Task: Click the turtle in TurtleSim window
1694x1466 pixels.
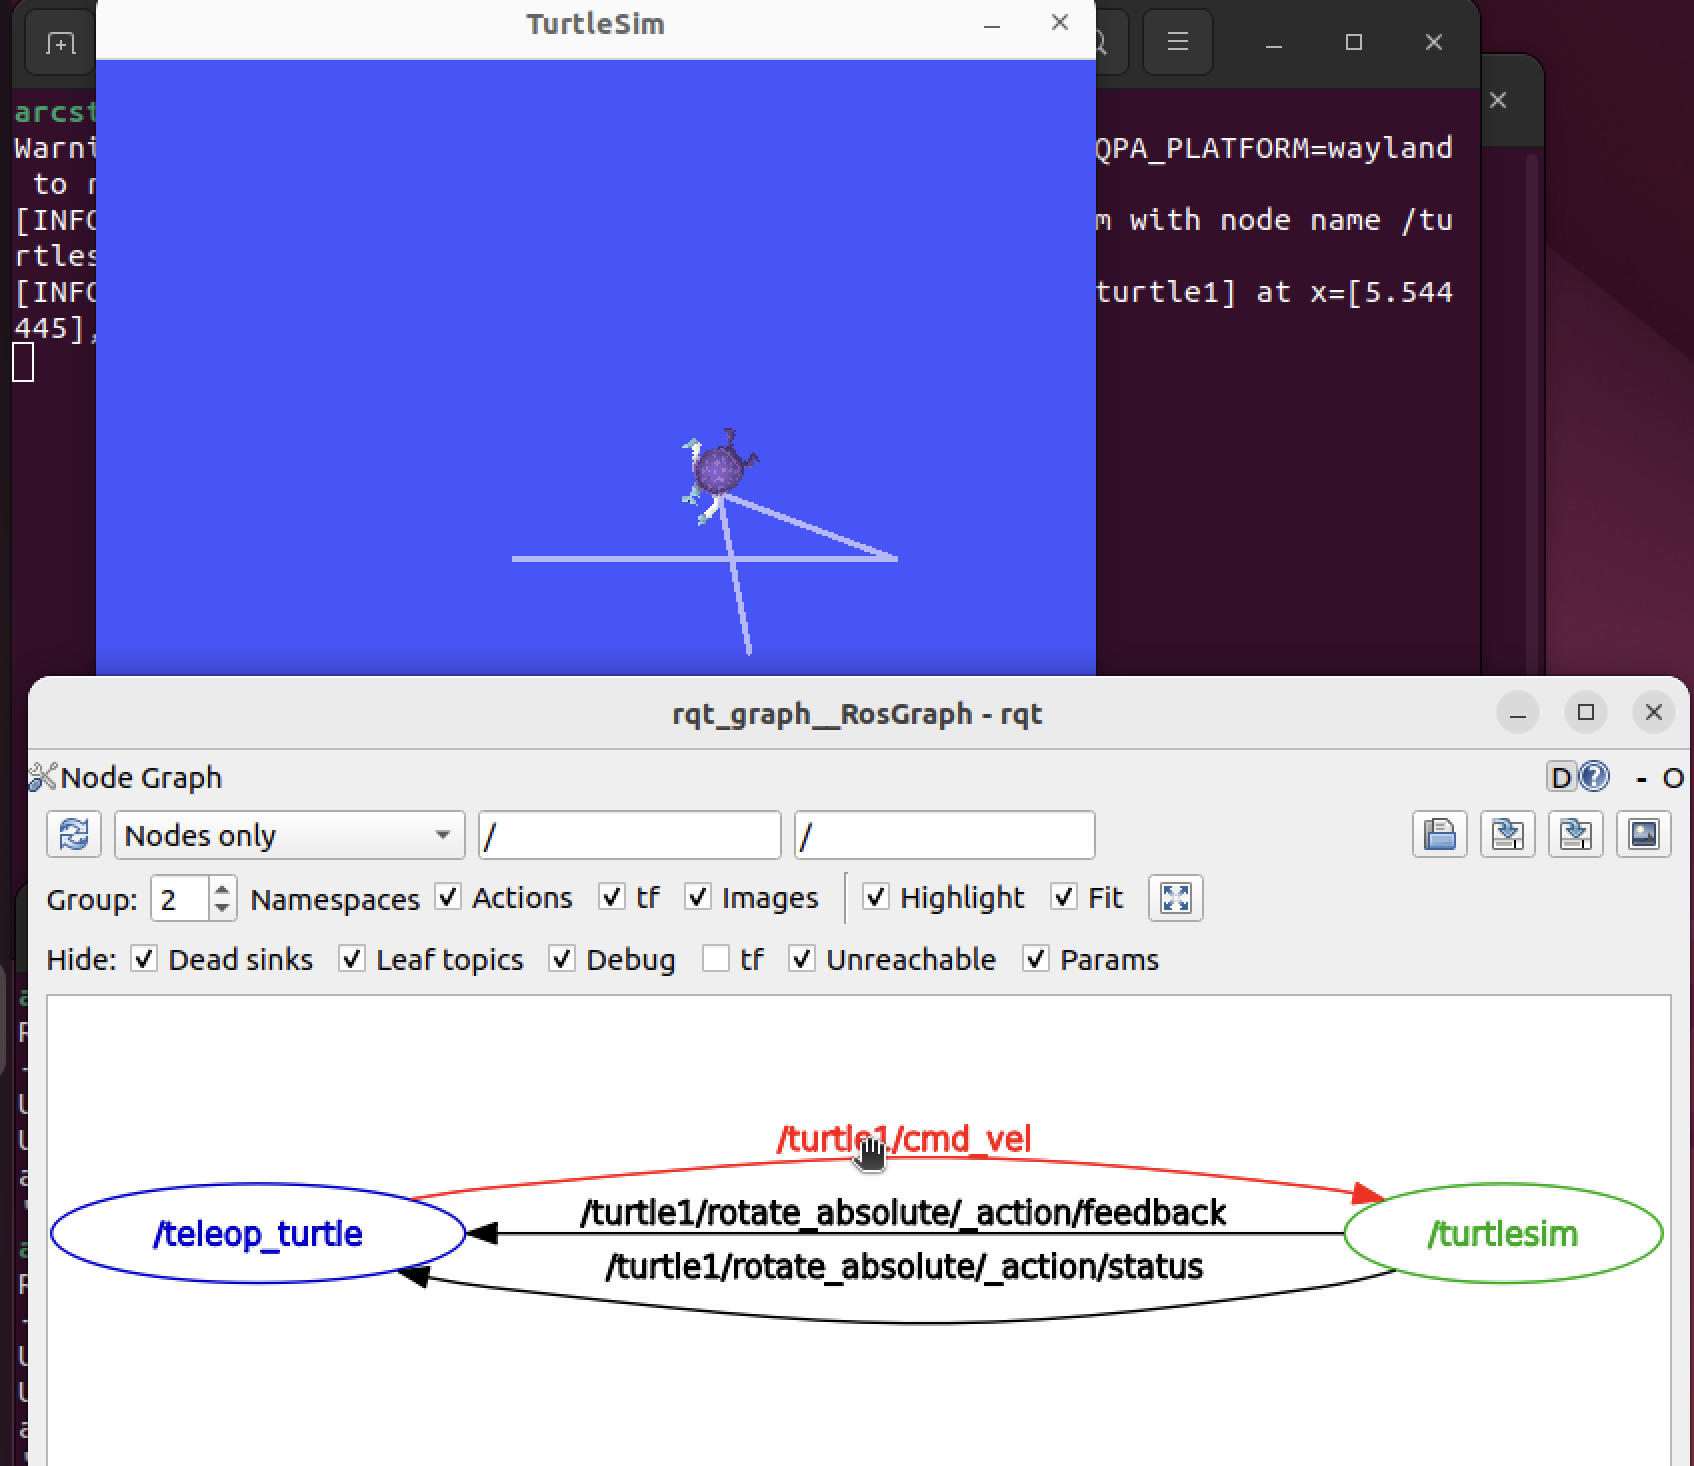Action: coord(720,470)
